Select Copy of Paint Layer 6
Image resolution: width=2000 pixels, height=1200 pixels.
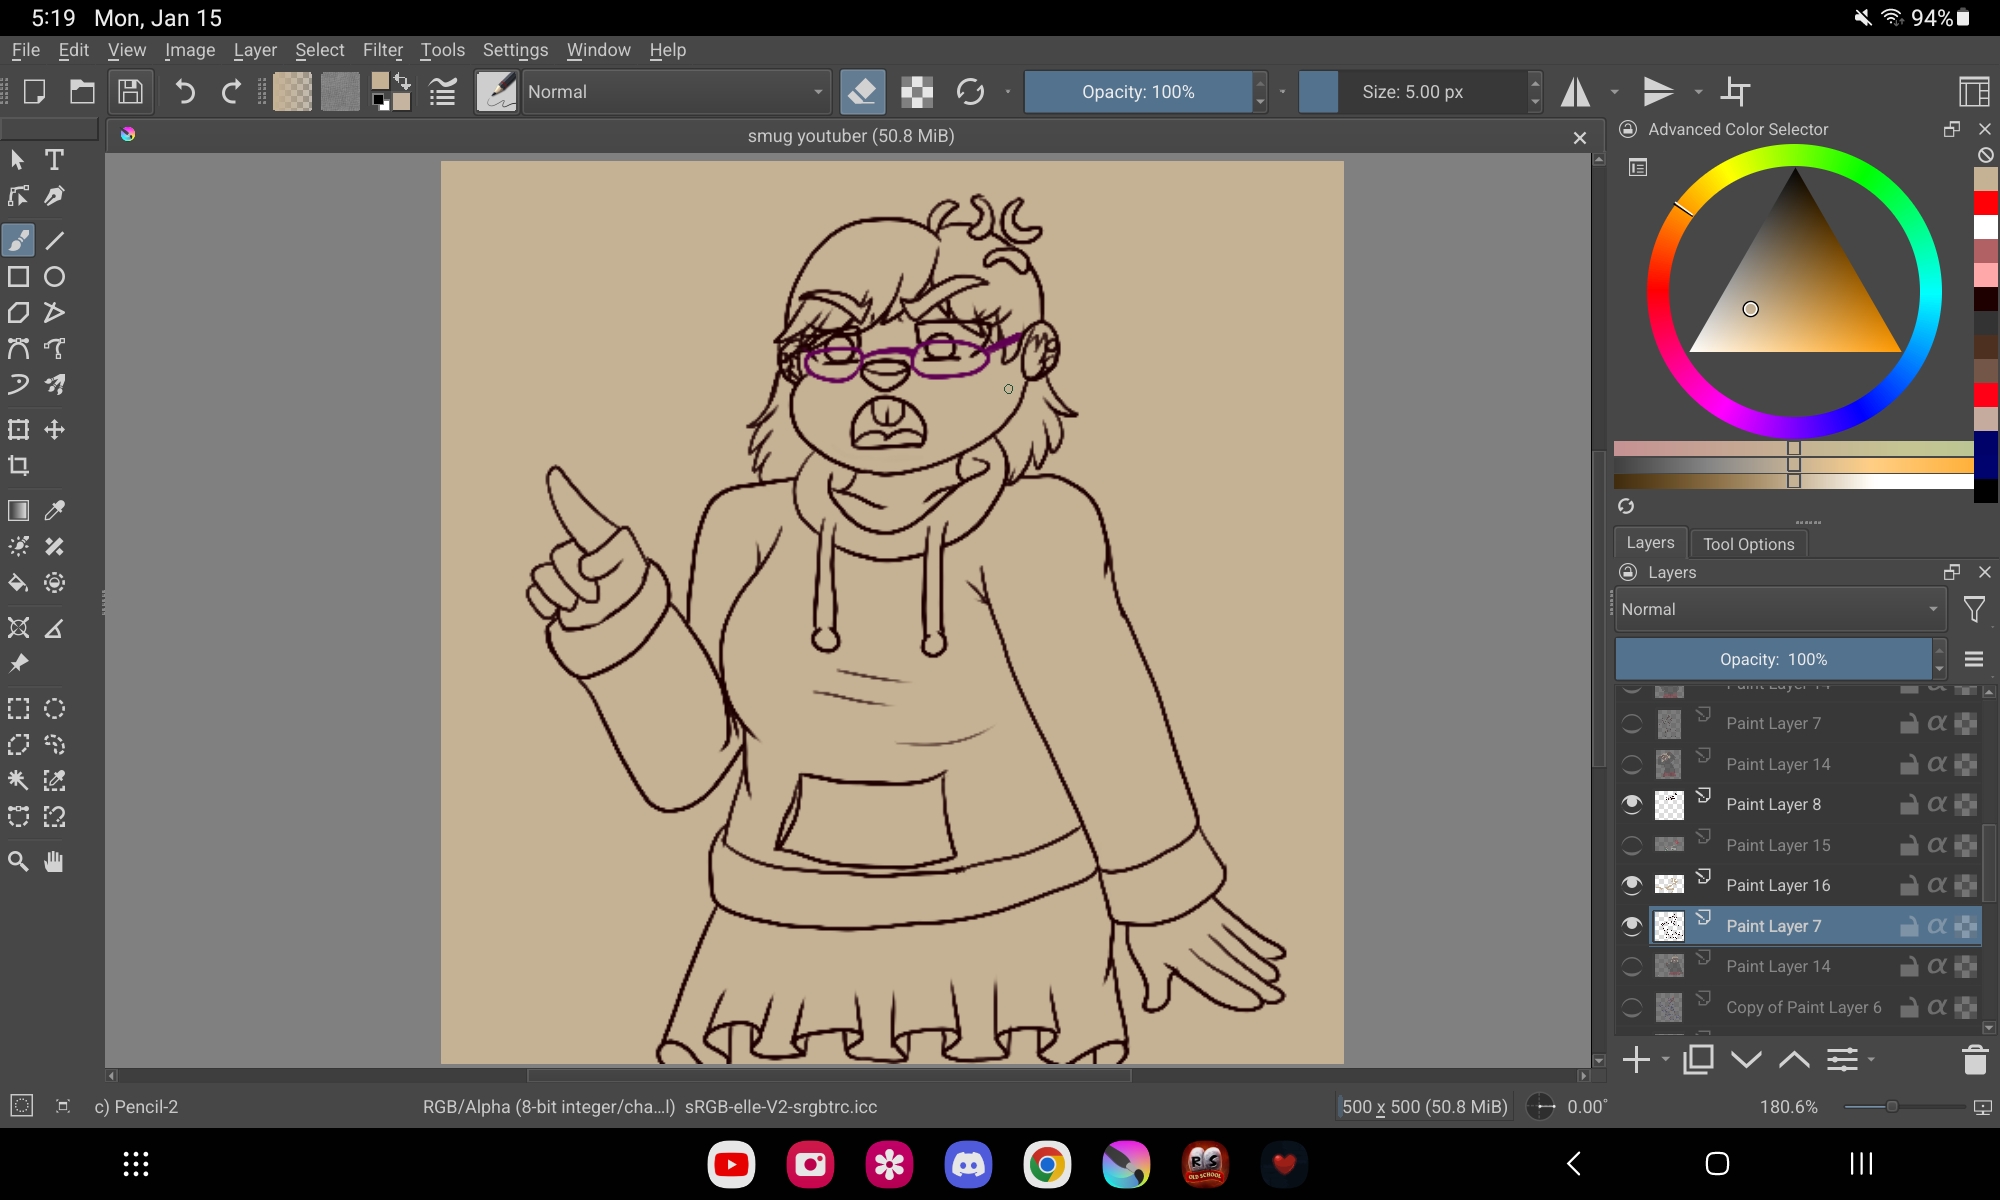click(1803, 1007)
